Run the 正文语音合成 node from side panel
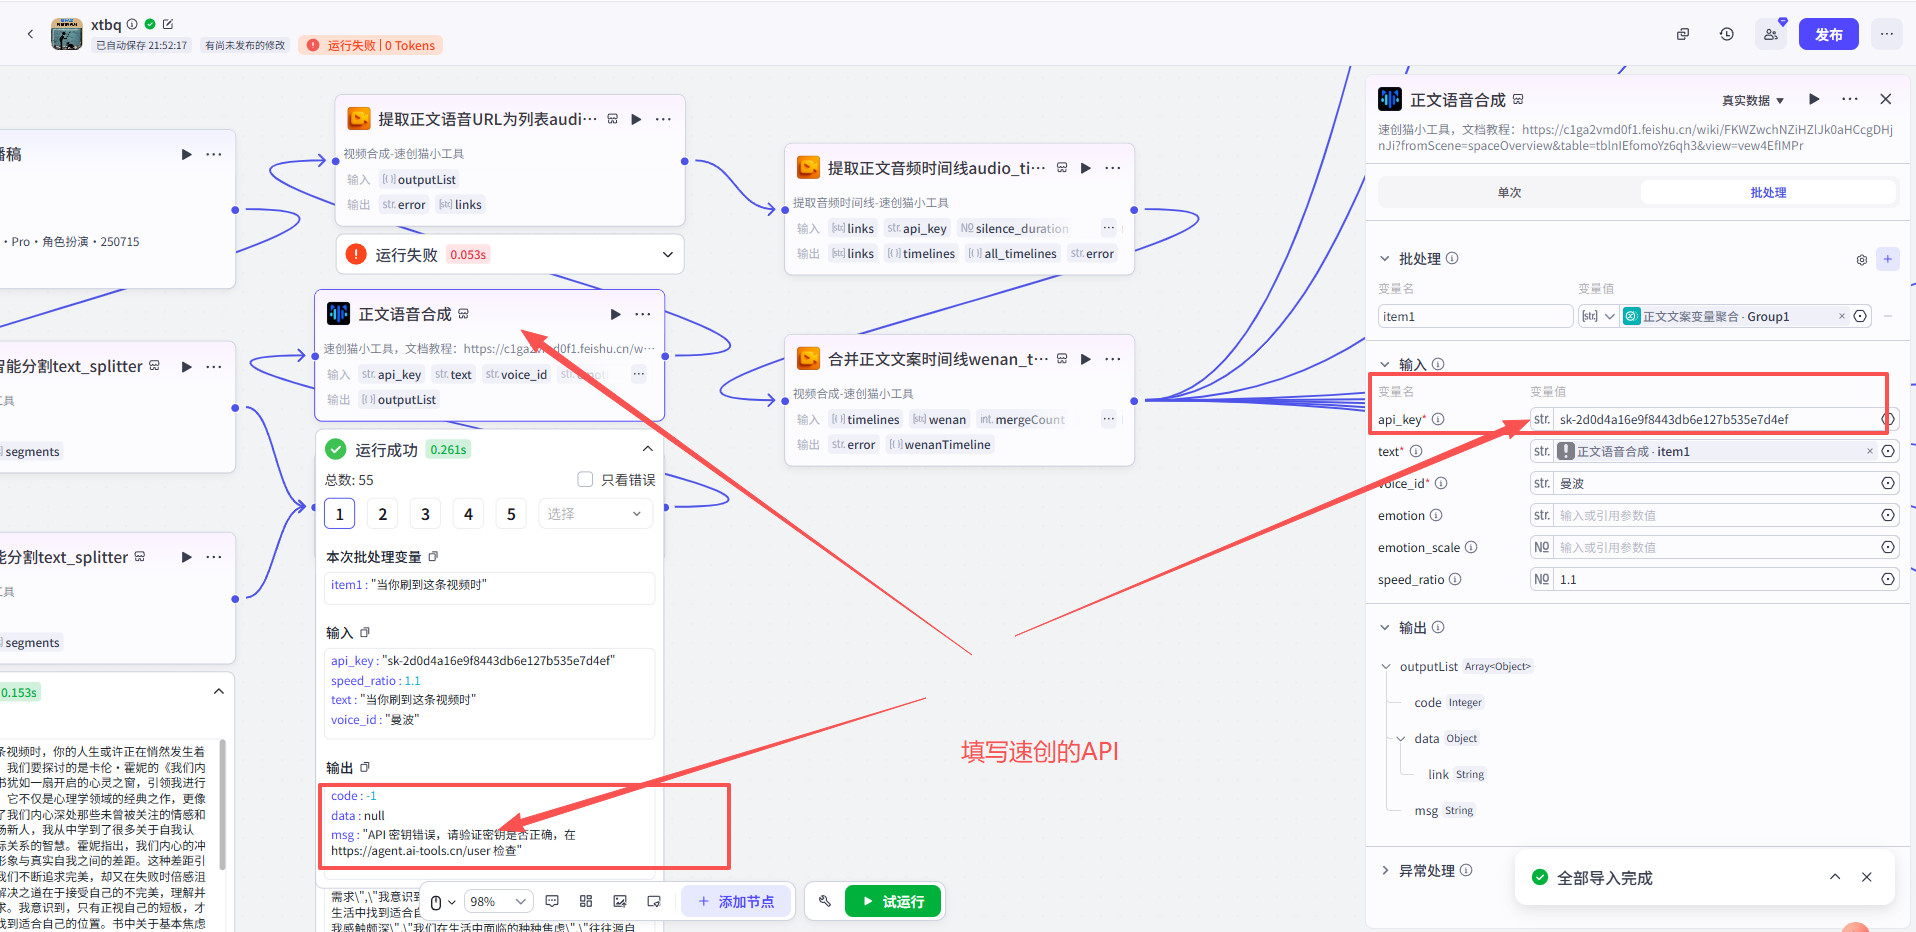Image resolution: width=1916 pixels, height=932 pixels. click(x=1814, y=99)
